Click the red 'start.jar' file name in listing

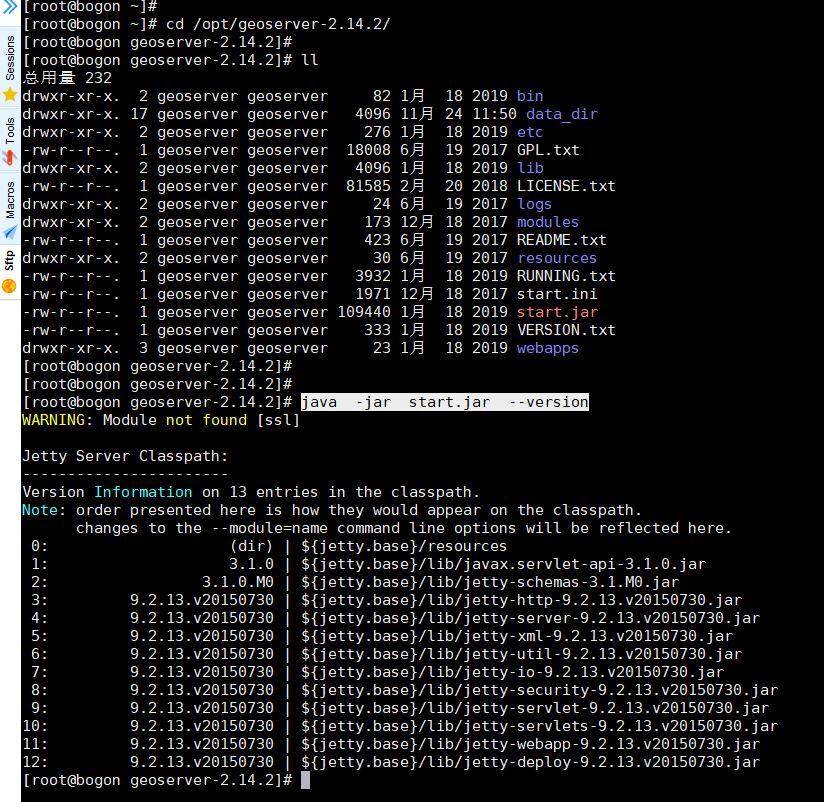pos(557,312)
